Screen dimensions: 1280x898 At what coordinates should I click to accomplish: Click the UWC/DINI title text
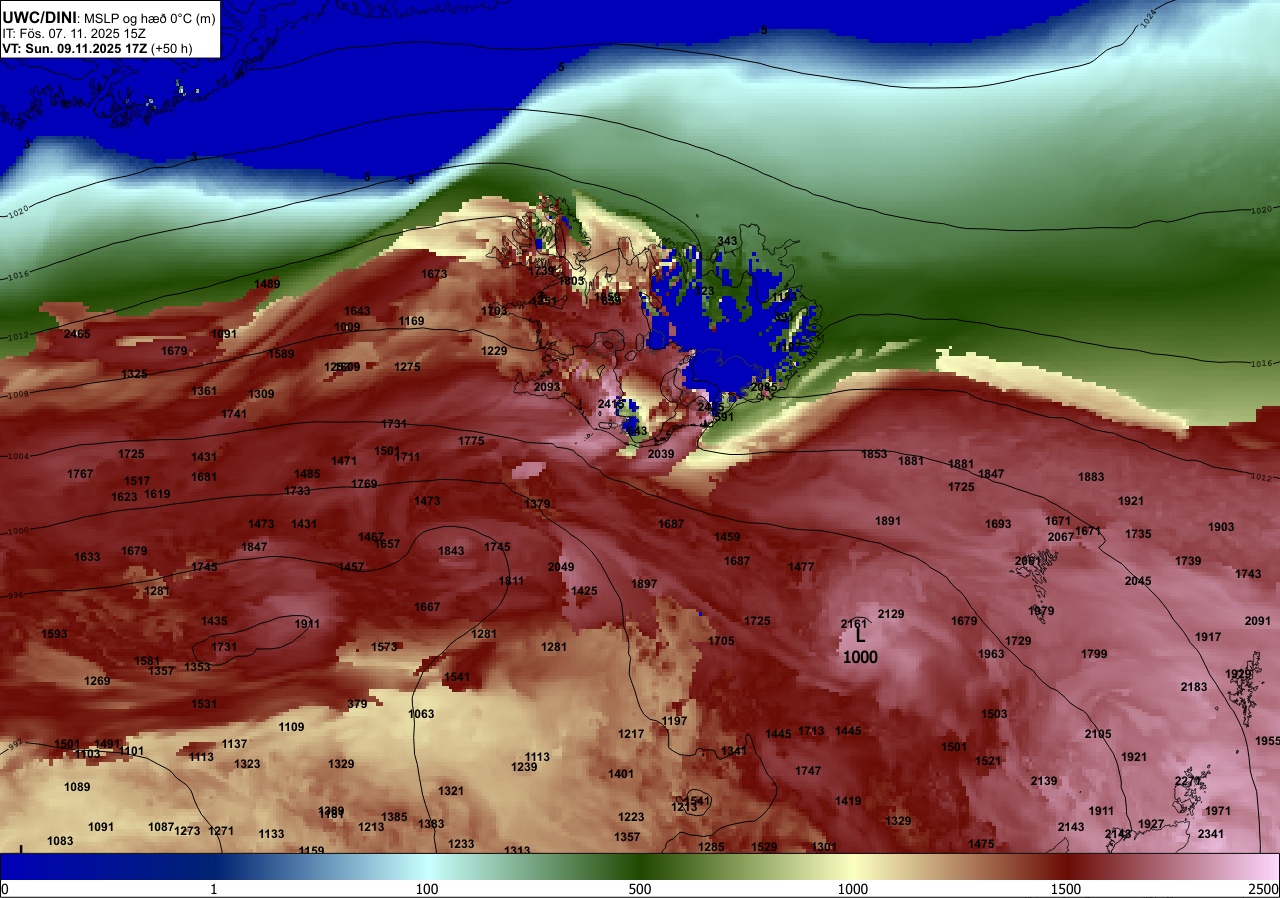click(x=39, y=18)
